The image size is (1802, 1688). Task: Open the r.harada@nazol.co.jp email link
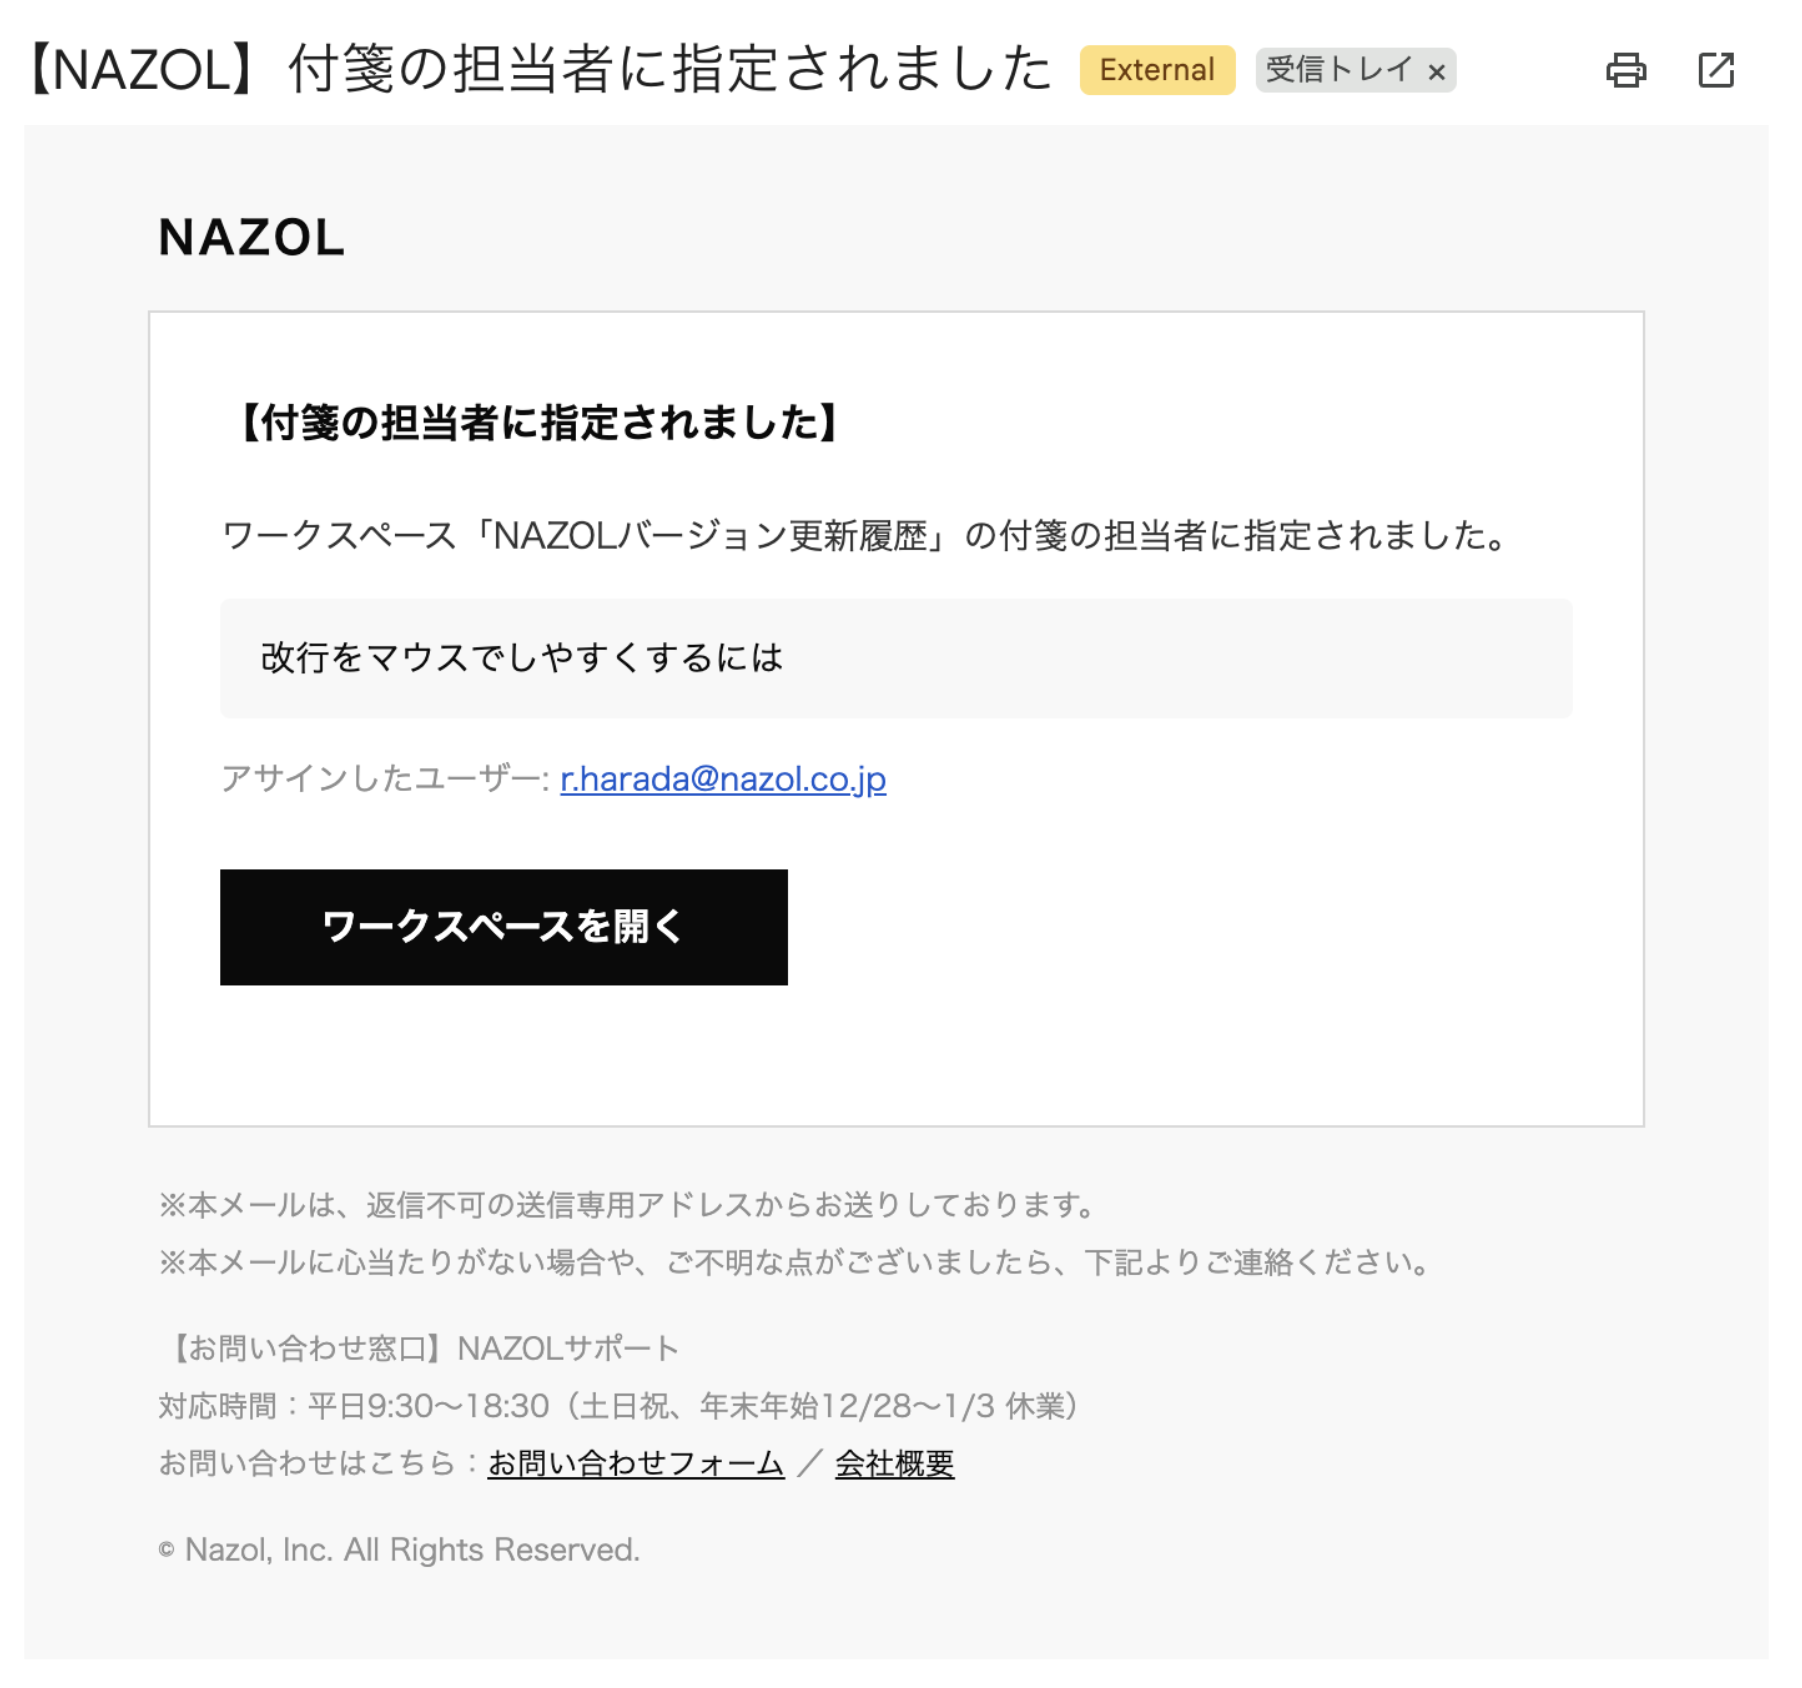pos(723,779)
